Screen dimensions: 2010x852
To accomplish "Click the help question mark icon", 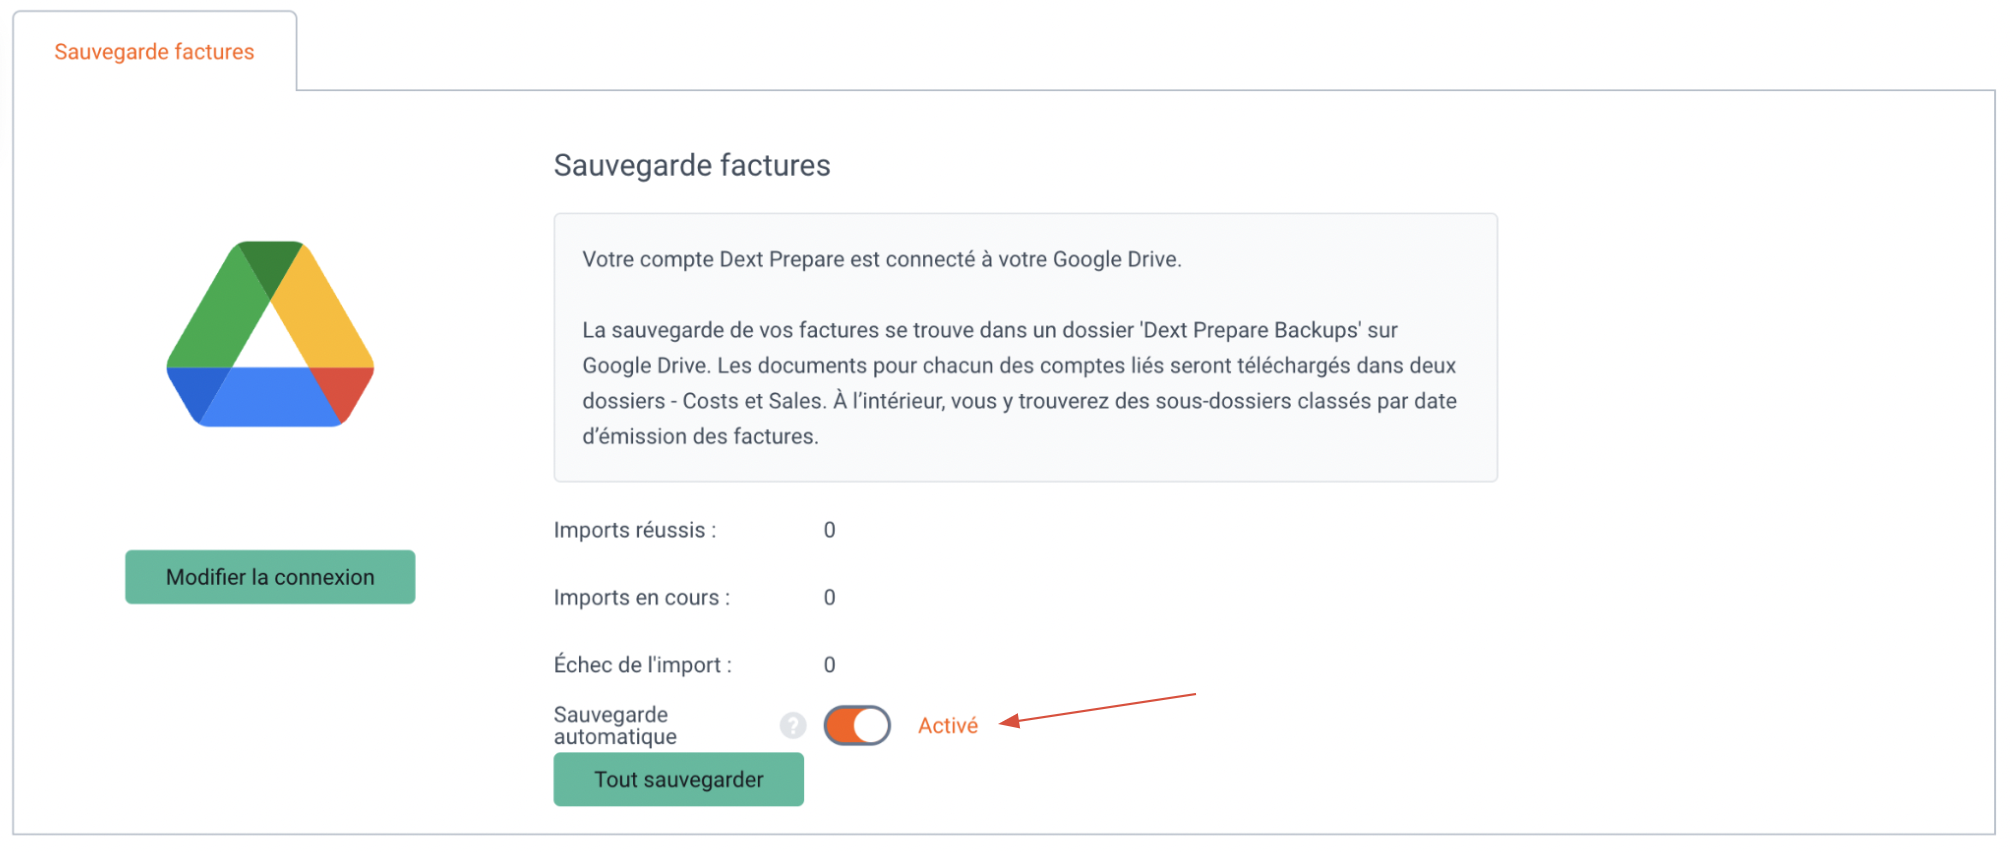I will [793, 725].
